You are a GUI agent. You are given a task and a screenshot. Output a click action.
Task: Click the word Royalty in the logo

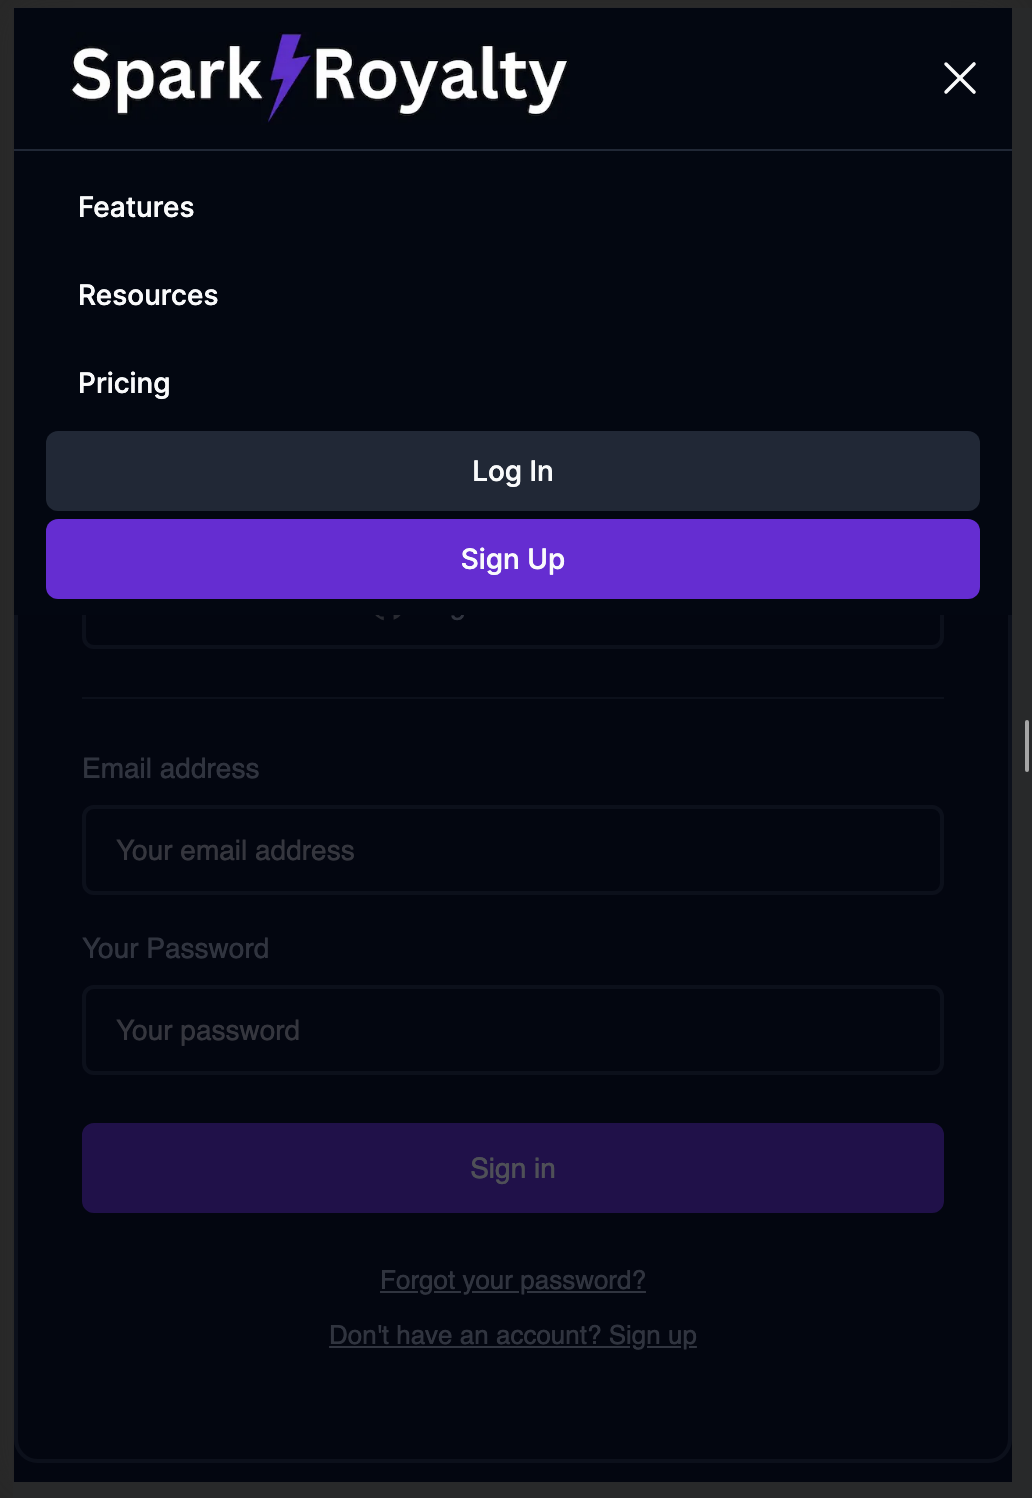(440, 77)
